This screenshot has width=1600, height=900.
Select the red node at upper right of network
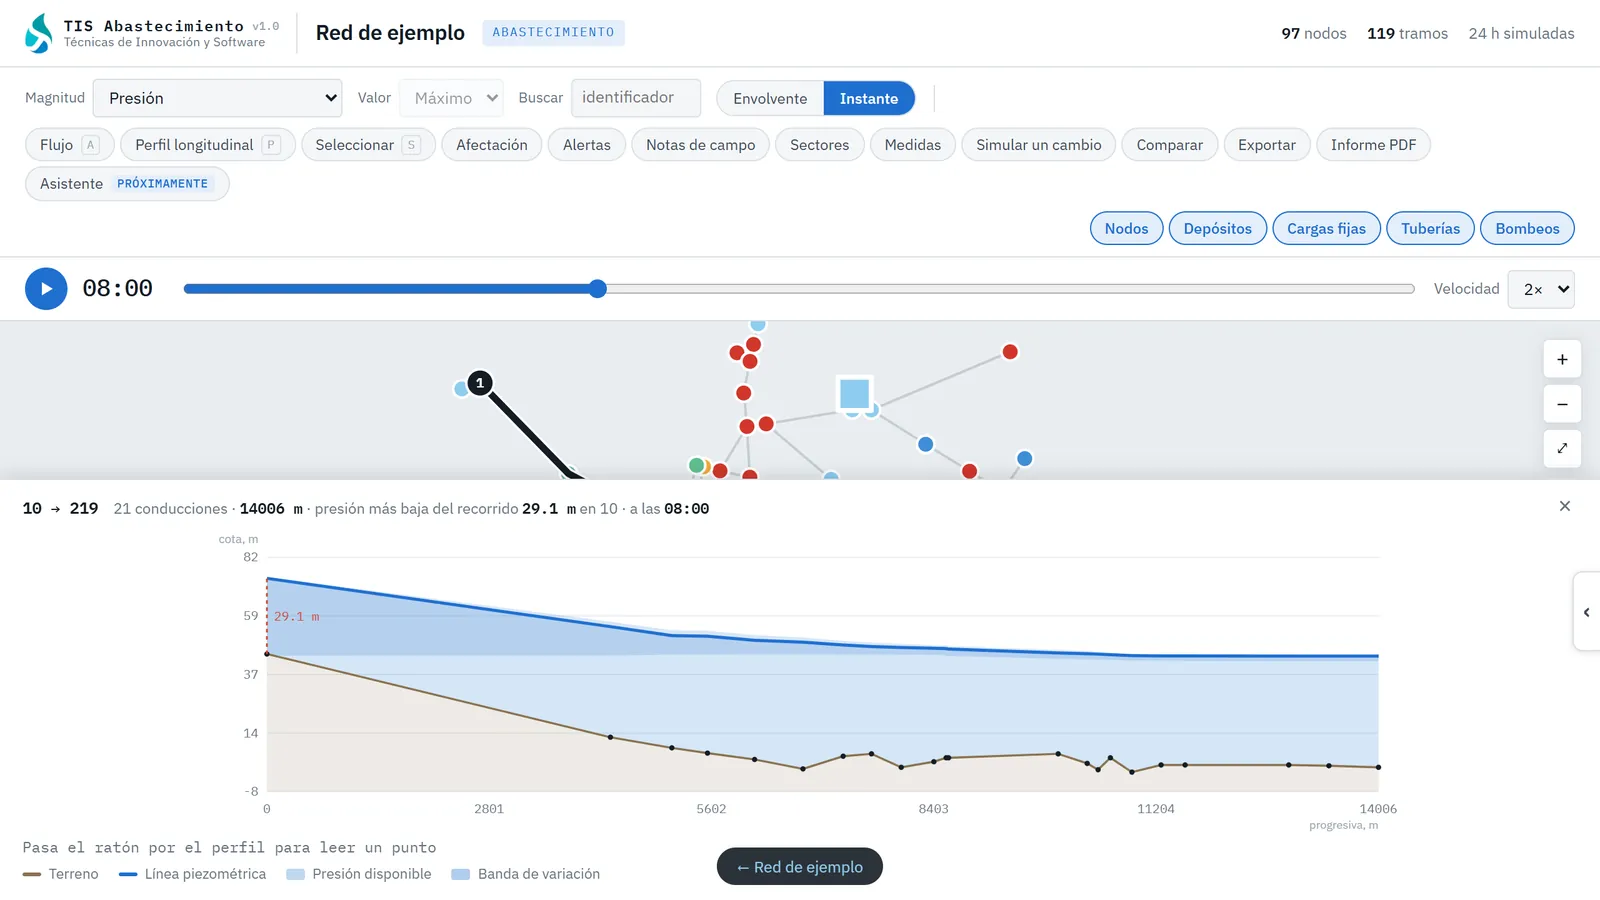click(1010, 352)
